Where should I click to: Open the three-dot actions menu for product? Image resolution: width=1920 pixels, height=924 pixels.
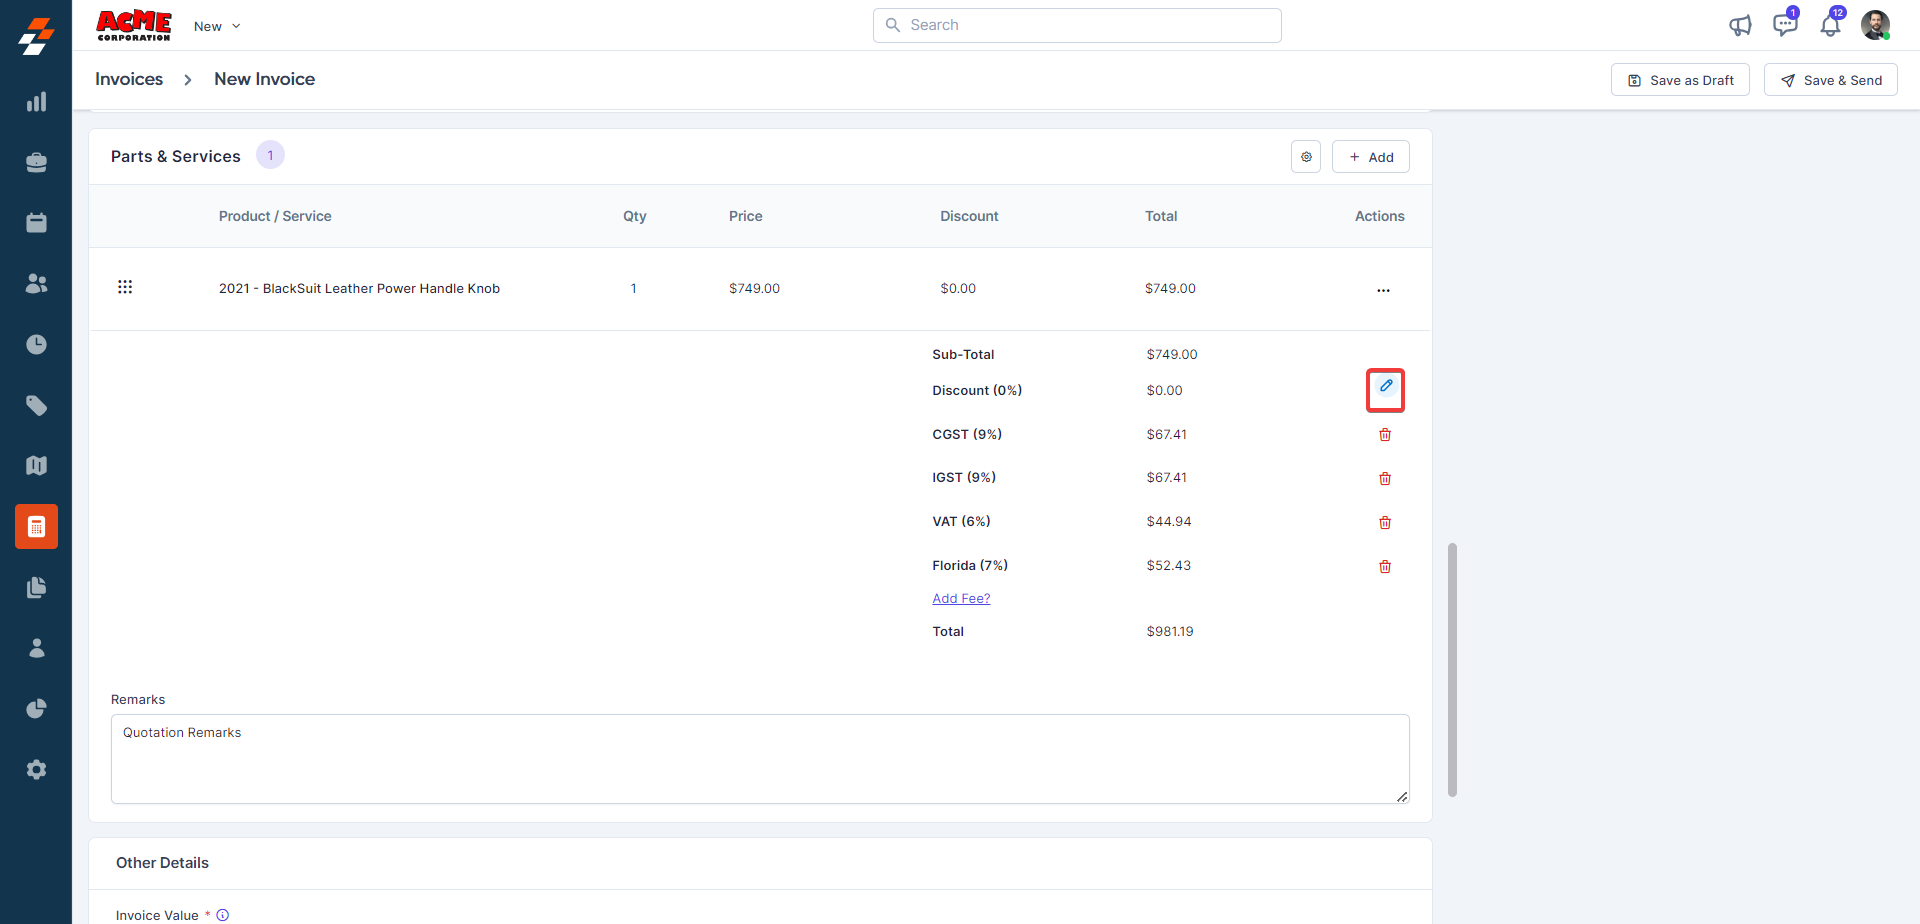[1383, 290]
